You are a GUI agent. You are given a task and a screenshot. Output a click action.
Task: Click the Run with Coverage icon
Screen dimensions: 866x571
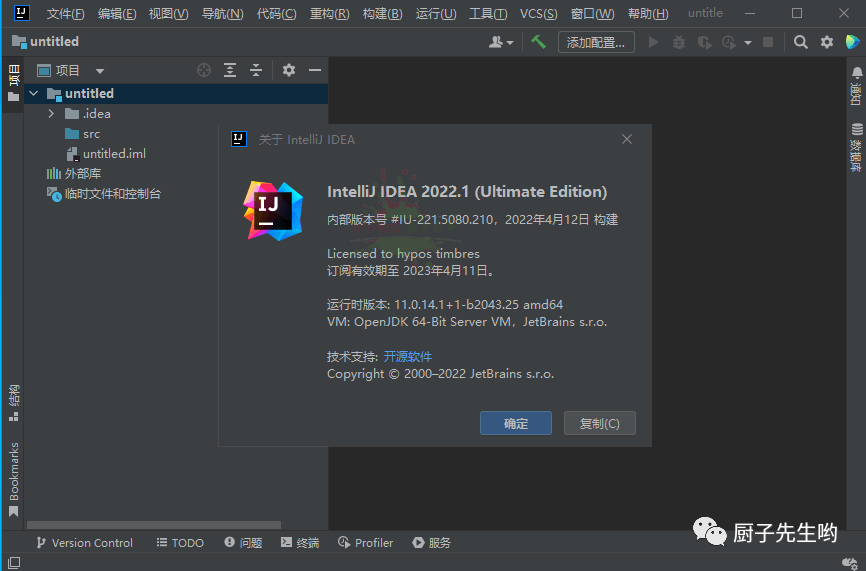pyautogui.click(x=704, y=42)
